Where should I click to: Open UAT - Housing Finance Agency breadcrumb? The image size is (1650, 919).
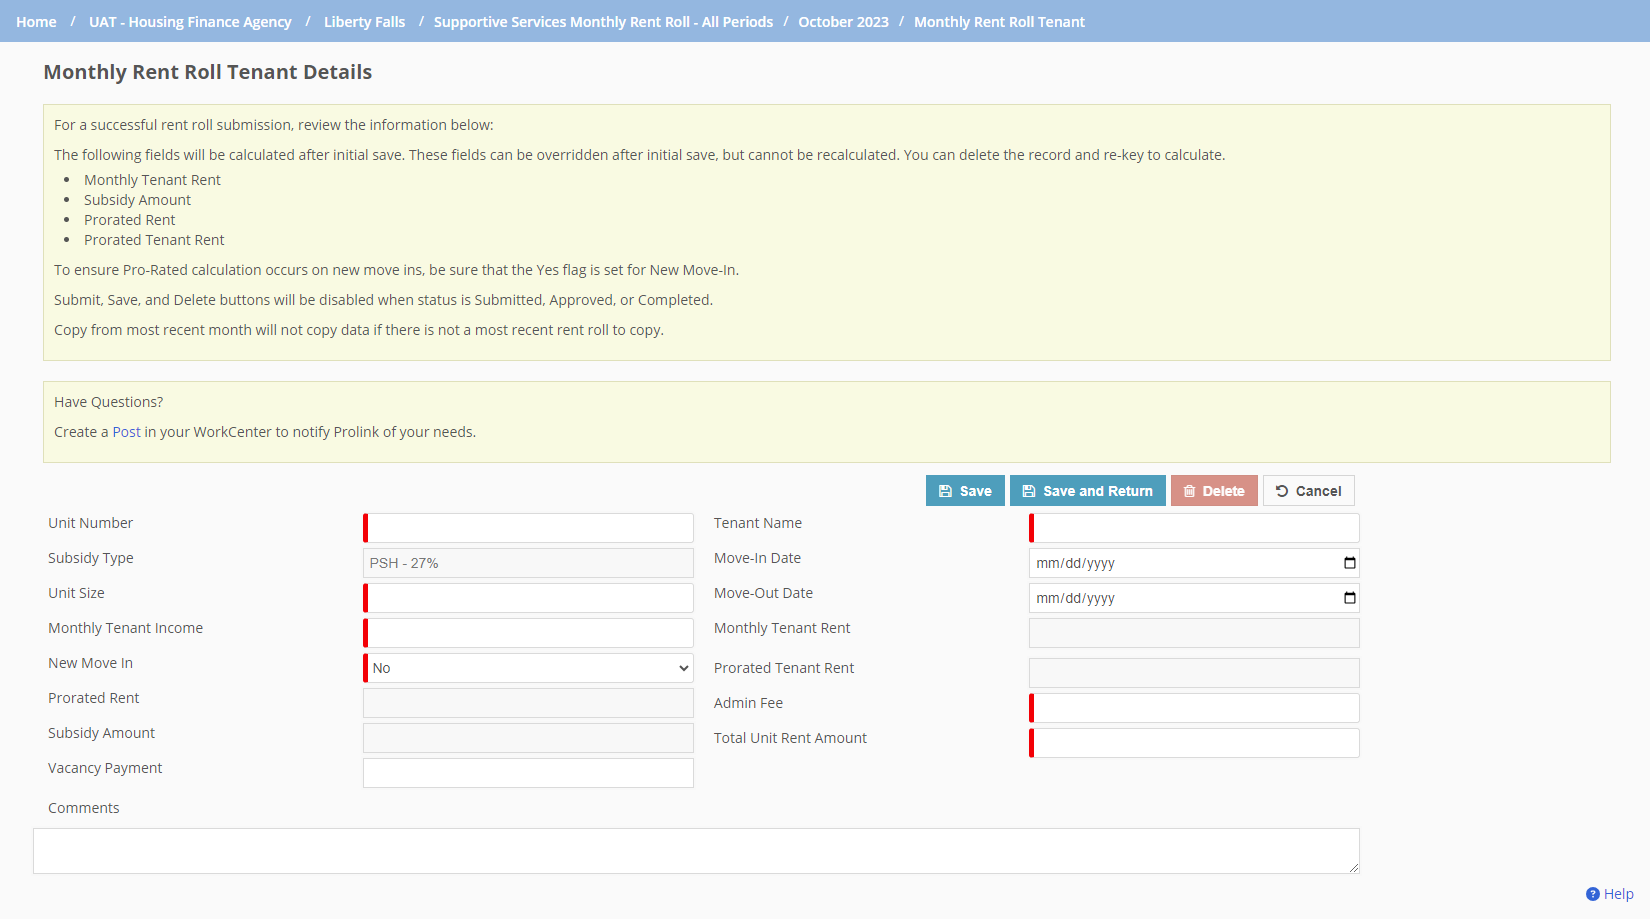tap(190, 22)
